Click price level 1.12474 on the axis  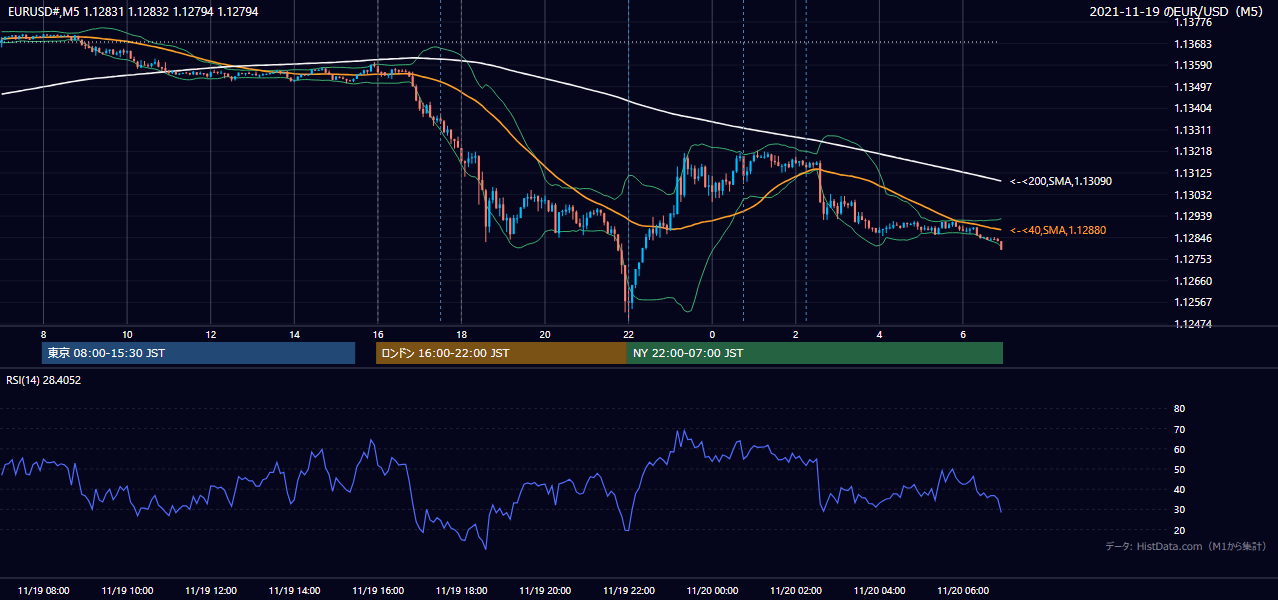tap(1192, 324)
